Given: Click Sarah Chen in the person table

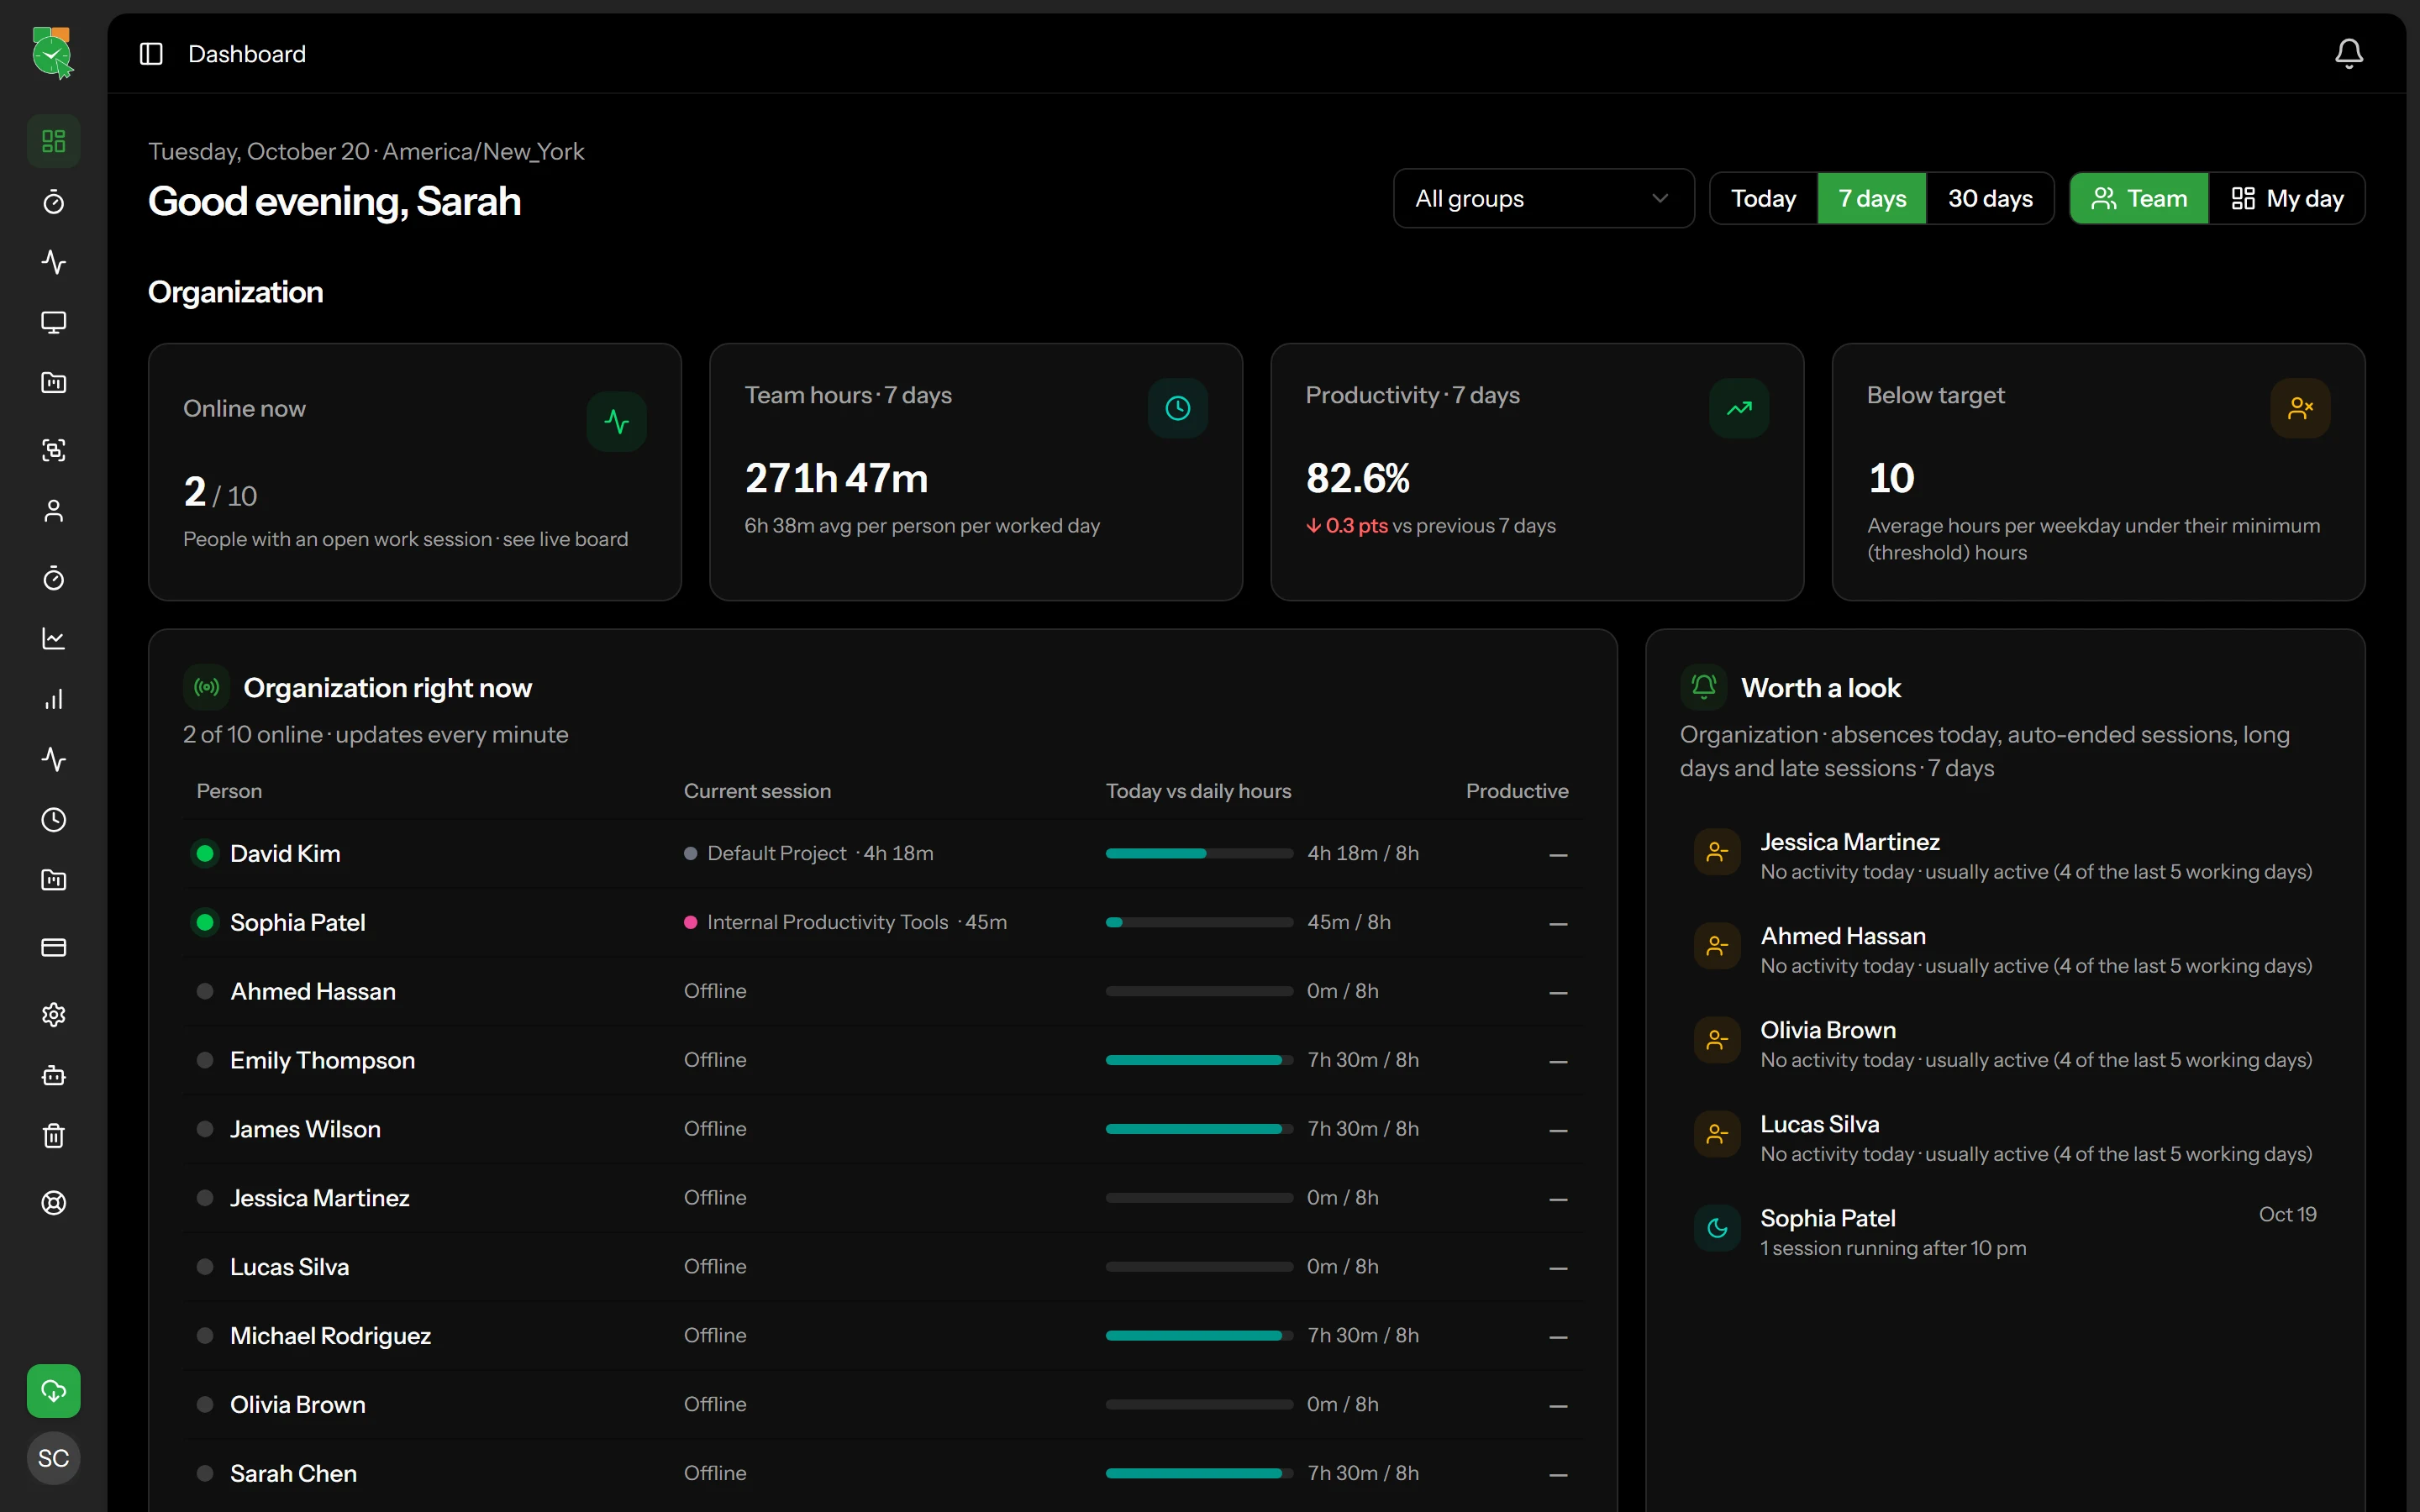Looking at the screenshot, I should tap(293, 1473).
